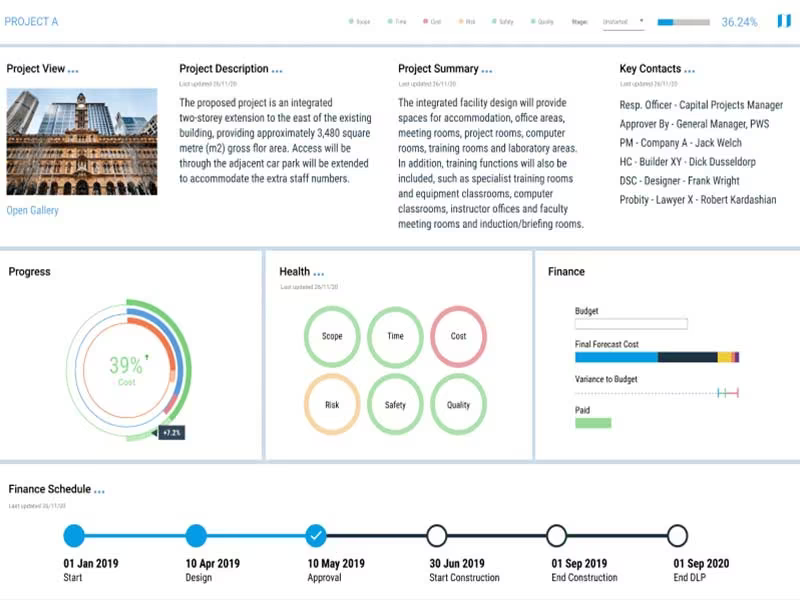Select the Cost health circle
800x600 pixels.
[x=458, y=336]
